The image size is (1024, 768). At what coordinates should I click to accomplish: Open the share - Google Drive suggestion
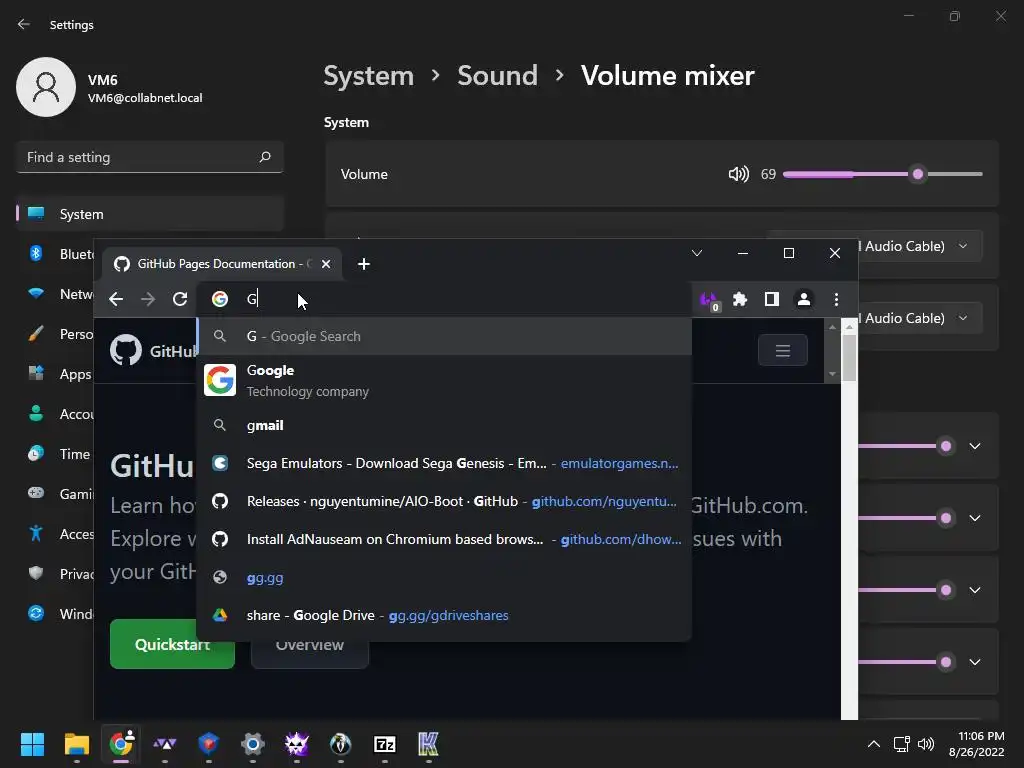coord(445,615)
